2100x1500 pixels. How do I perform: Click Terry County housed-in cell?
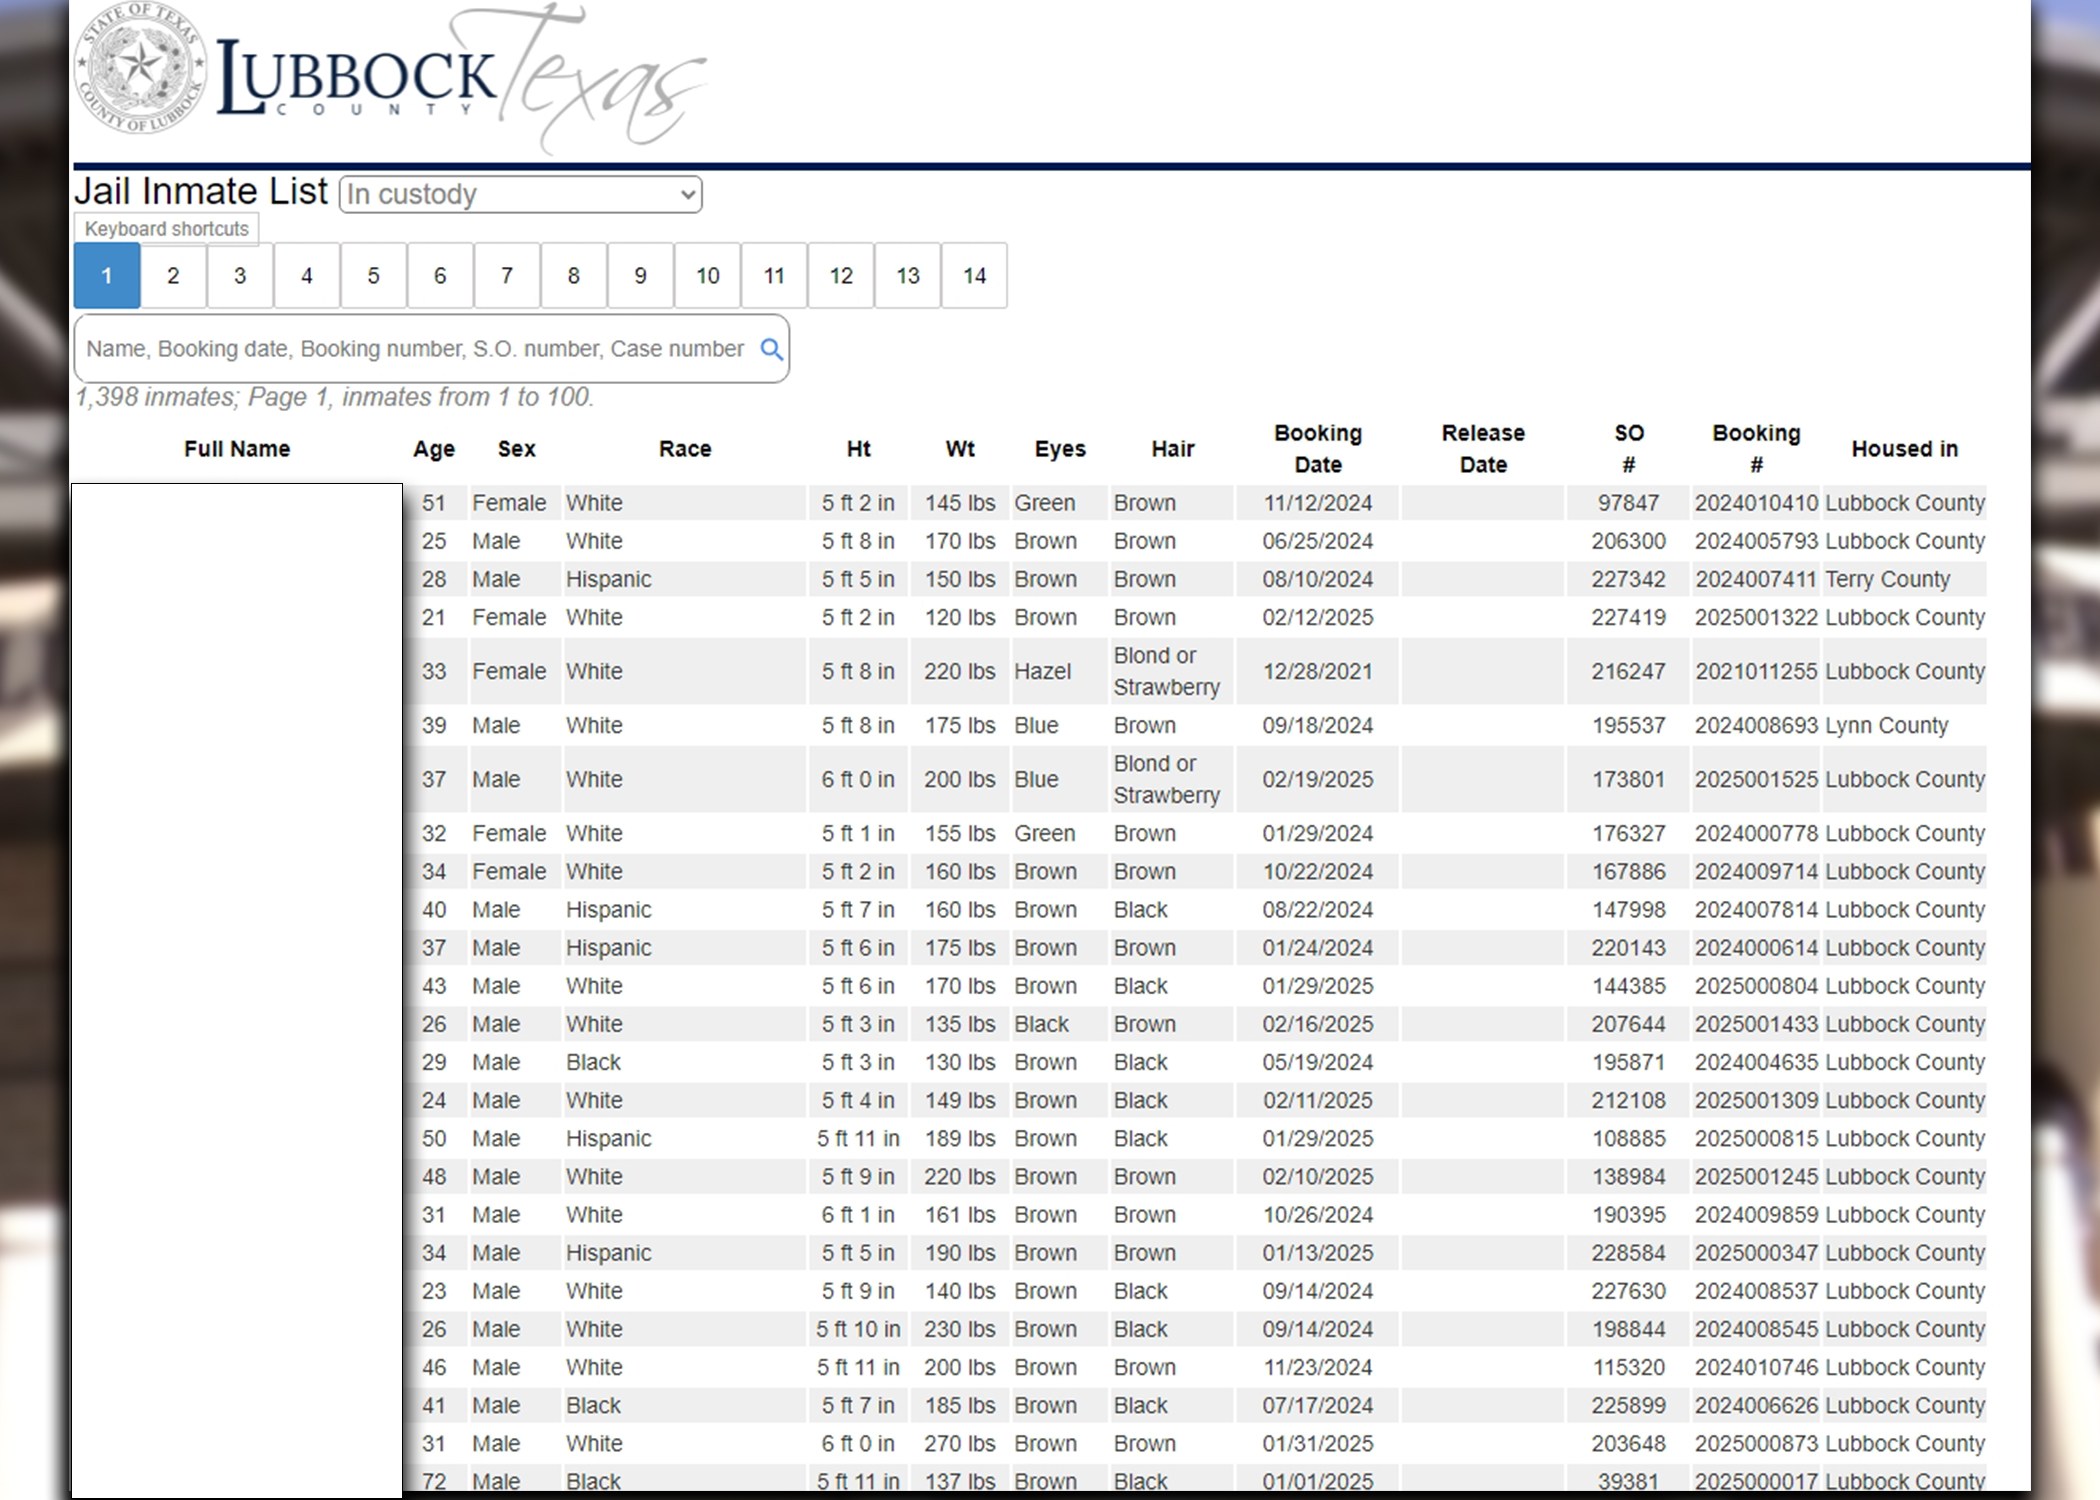pos(1888,579)
